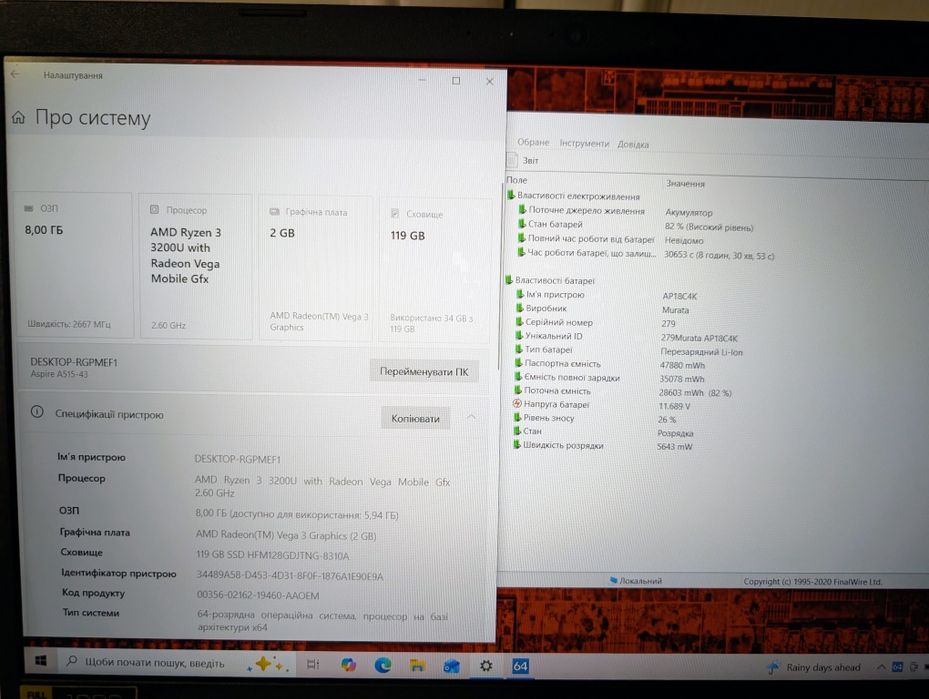The height and width of the screenshot is (699, 929).
Task: Open File Explorer from the taskbar
Action: [417, 666]
